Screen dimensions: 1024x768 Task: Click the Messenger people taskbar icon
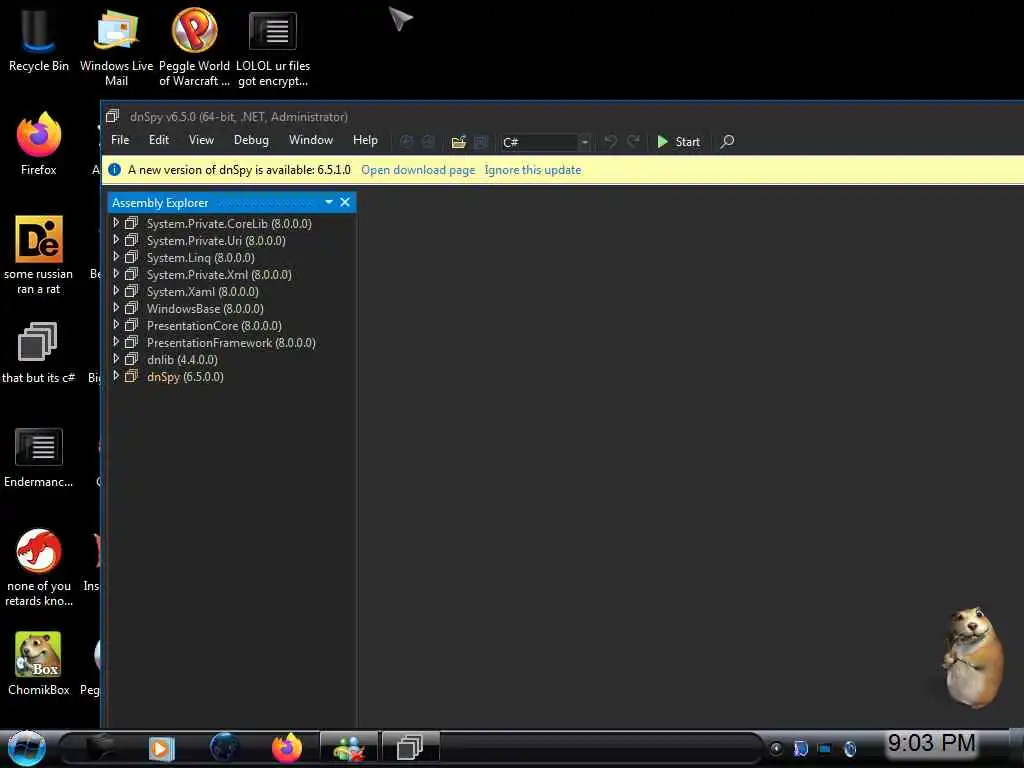[x=349, y=748]
